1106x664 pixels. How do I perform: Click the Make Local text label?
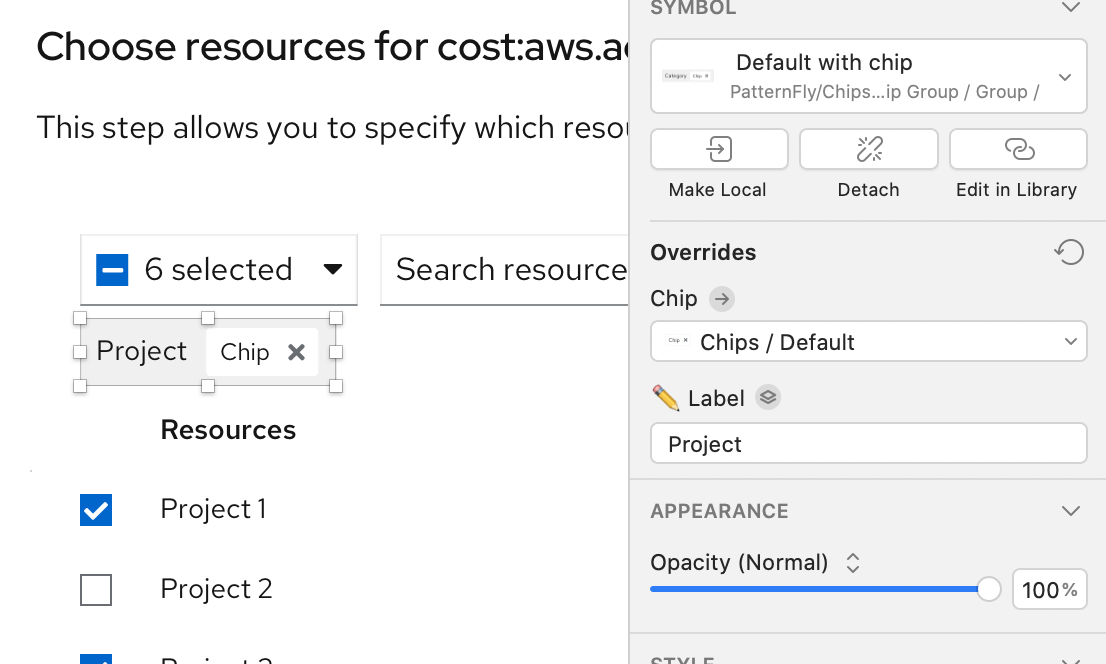[x=717, y=190]
